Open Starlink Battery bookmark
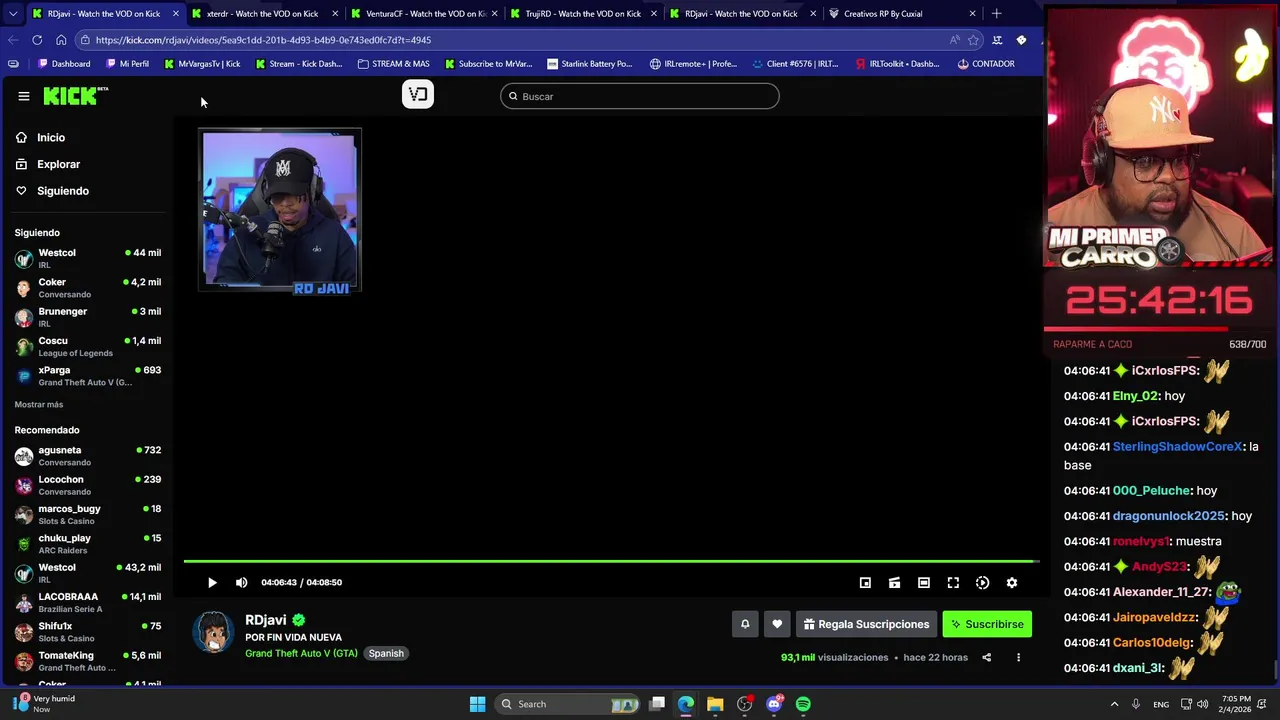 pyautogui.click(x=589, y=64)
